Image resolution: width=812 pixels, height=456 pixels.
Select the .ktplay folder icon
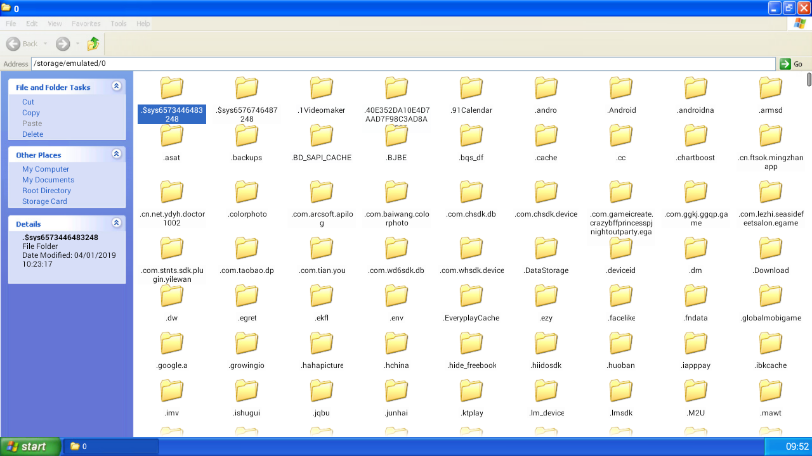pos(471,391)
